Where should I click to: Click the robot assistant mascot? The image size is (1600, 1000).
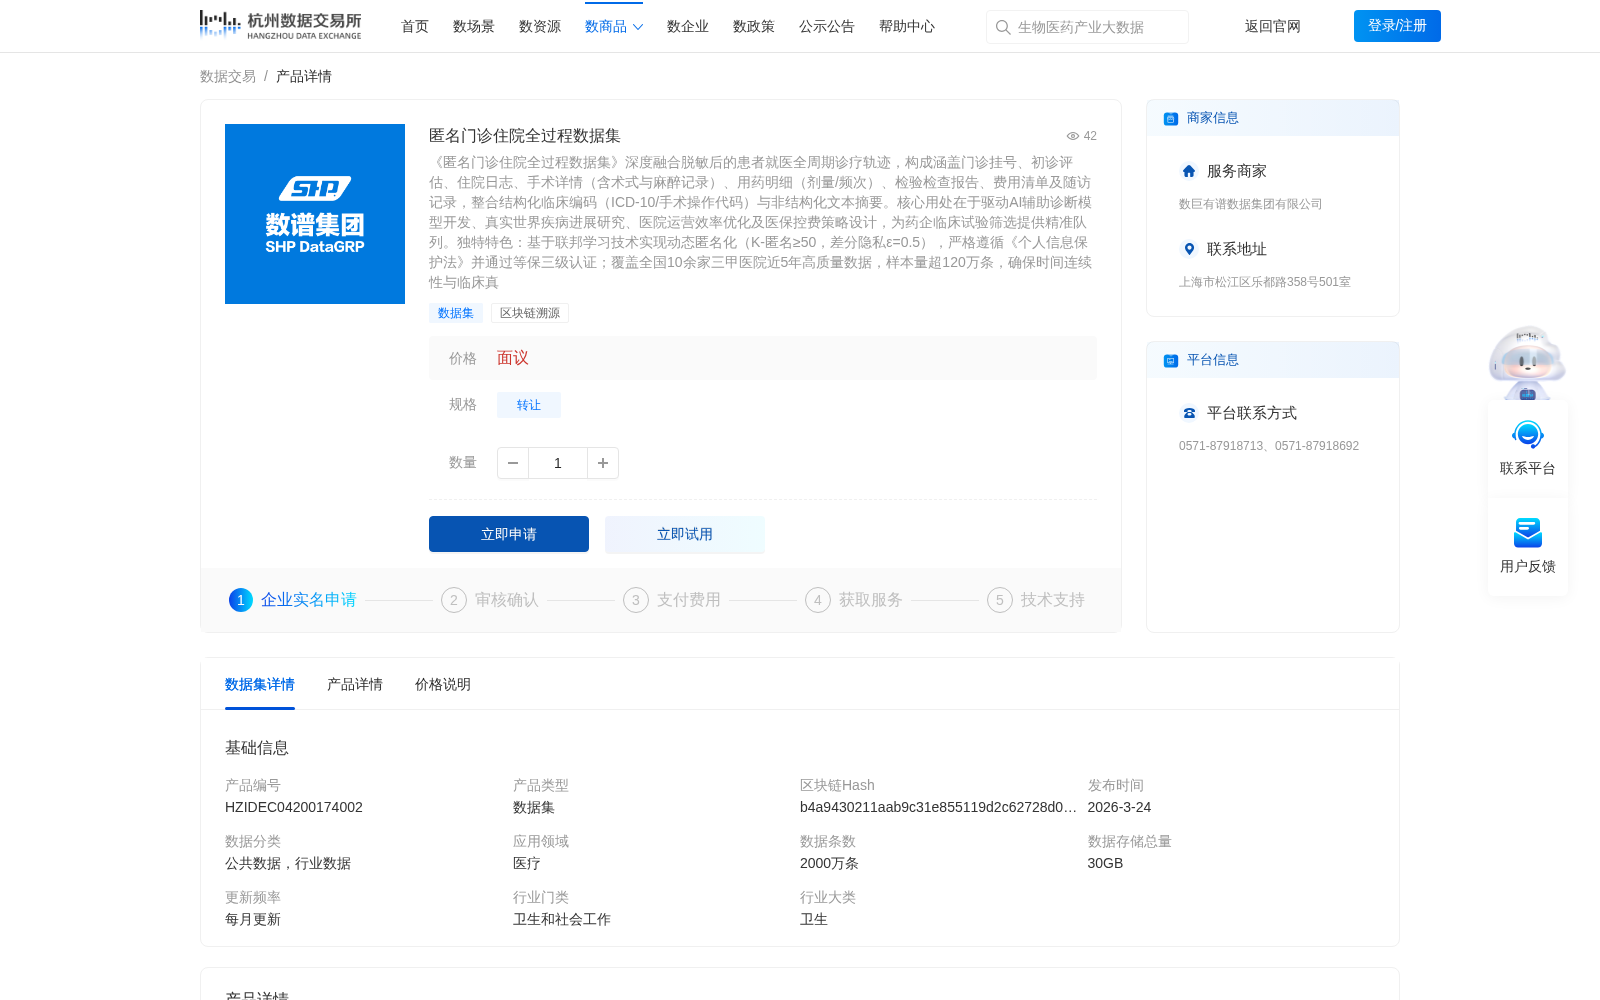(1527, 362)
